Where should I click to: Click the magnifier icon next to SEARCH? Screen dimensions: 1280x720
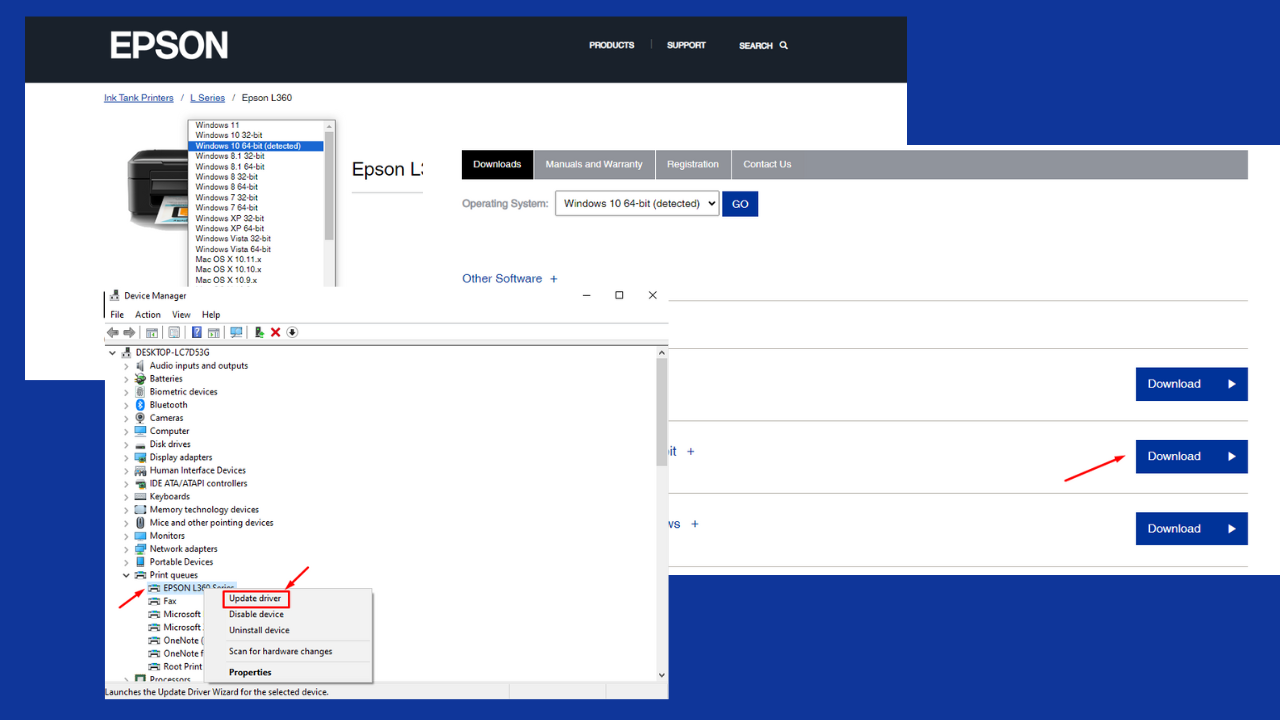[x=784, y=45]
